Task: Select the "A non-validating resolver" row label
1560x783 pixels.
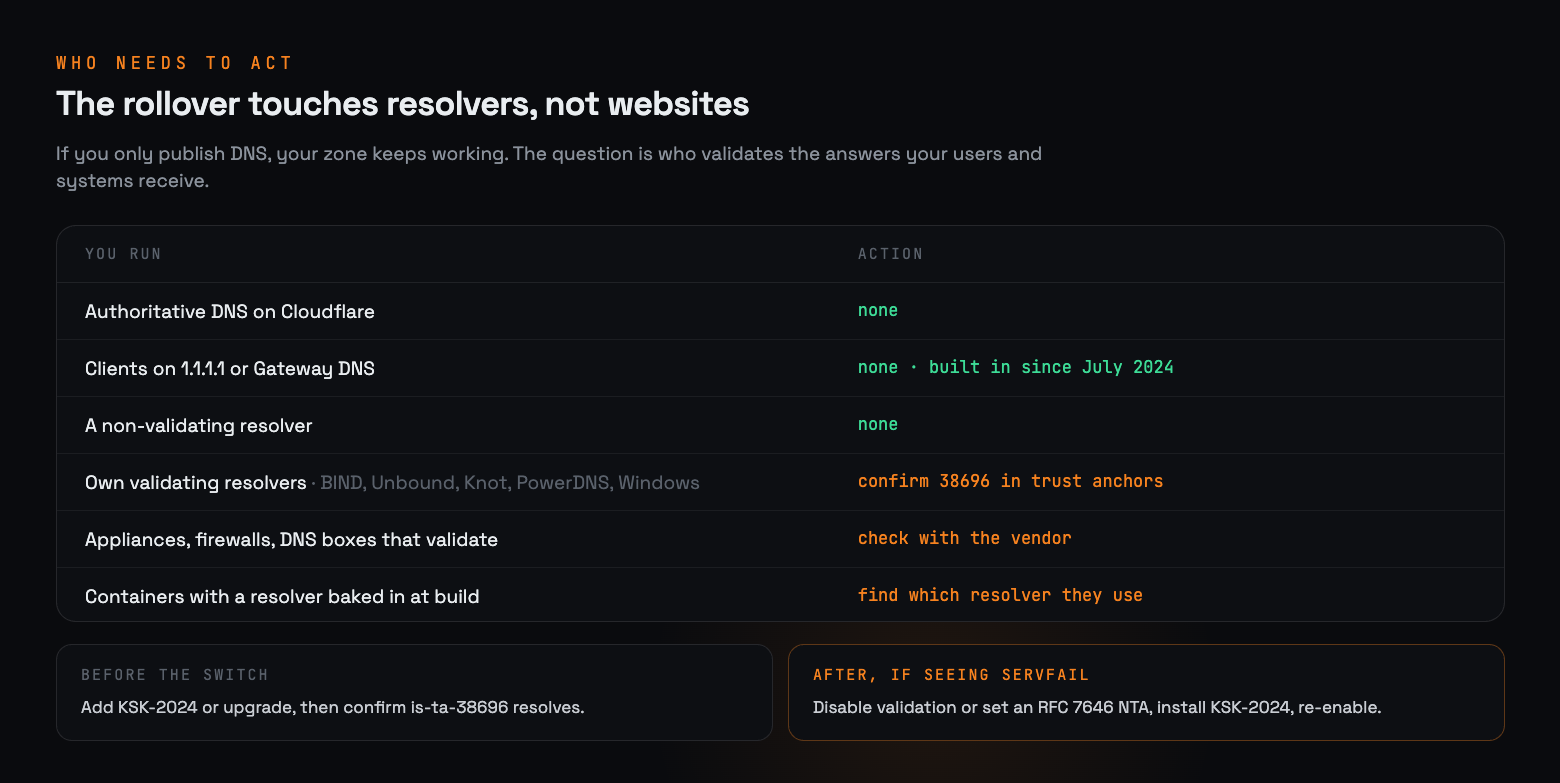Action: point(199,425)
